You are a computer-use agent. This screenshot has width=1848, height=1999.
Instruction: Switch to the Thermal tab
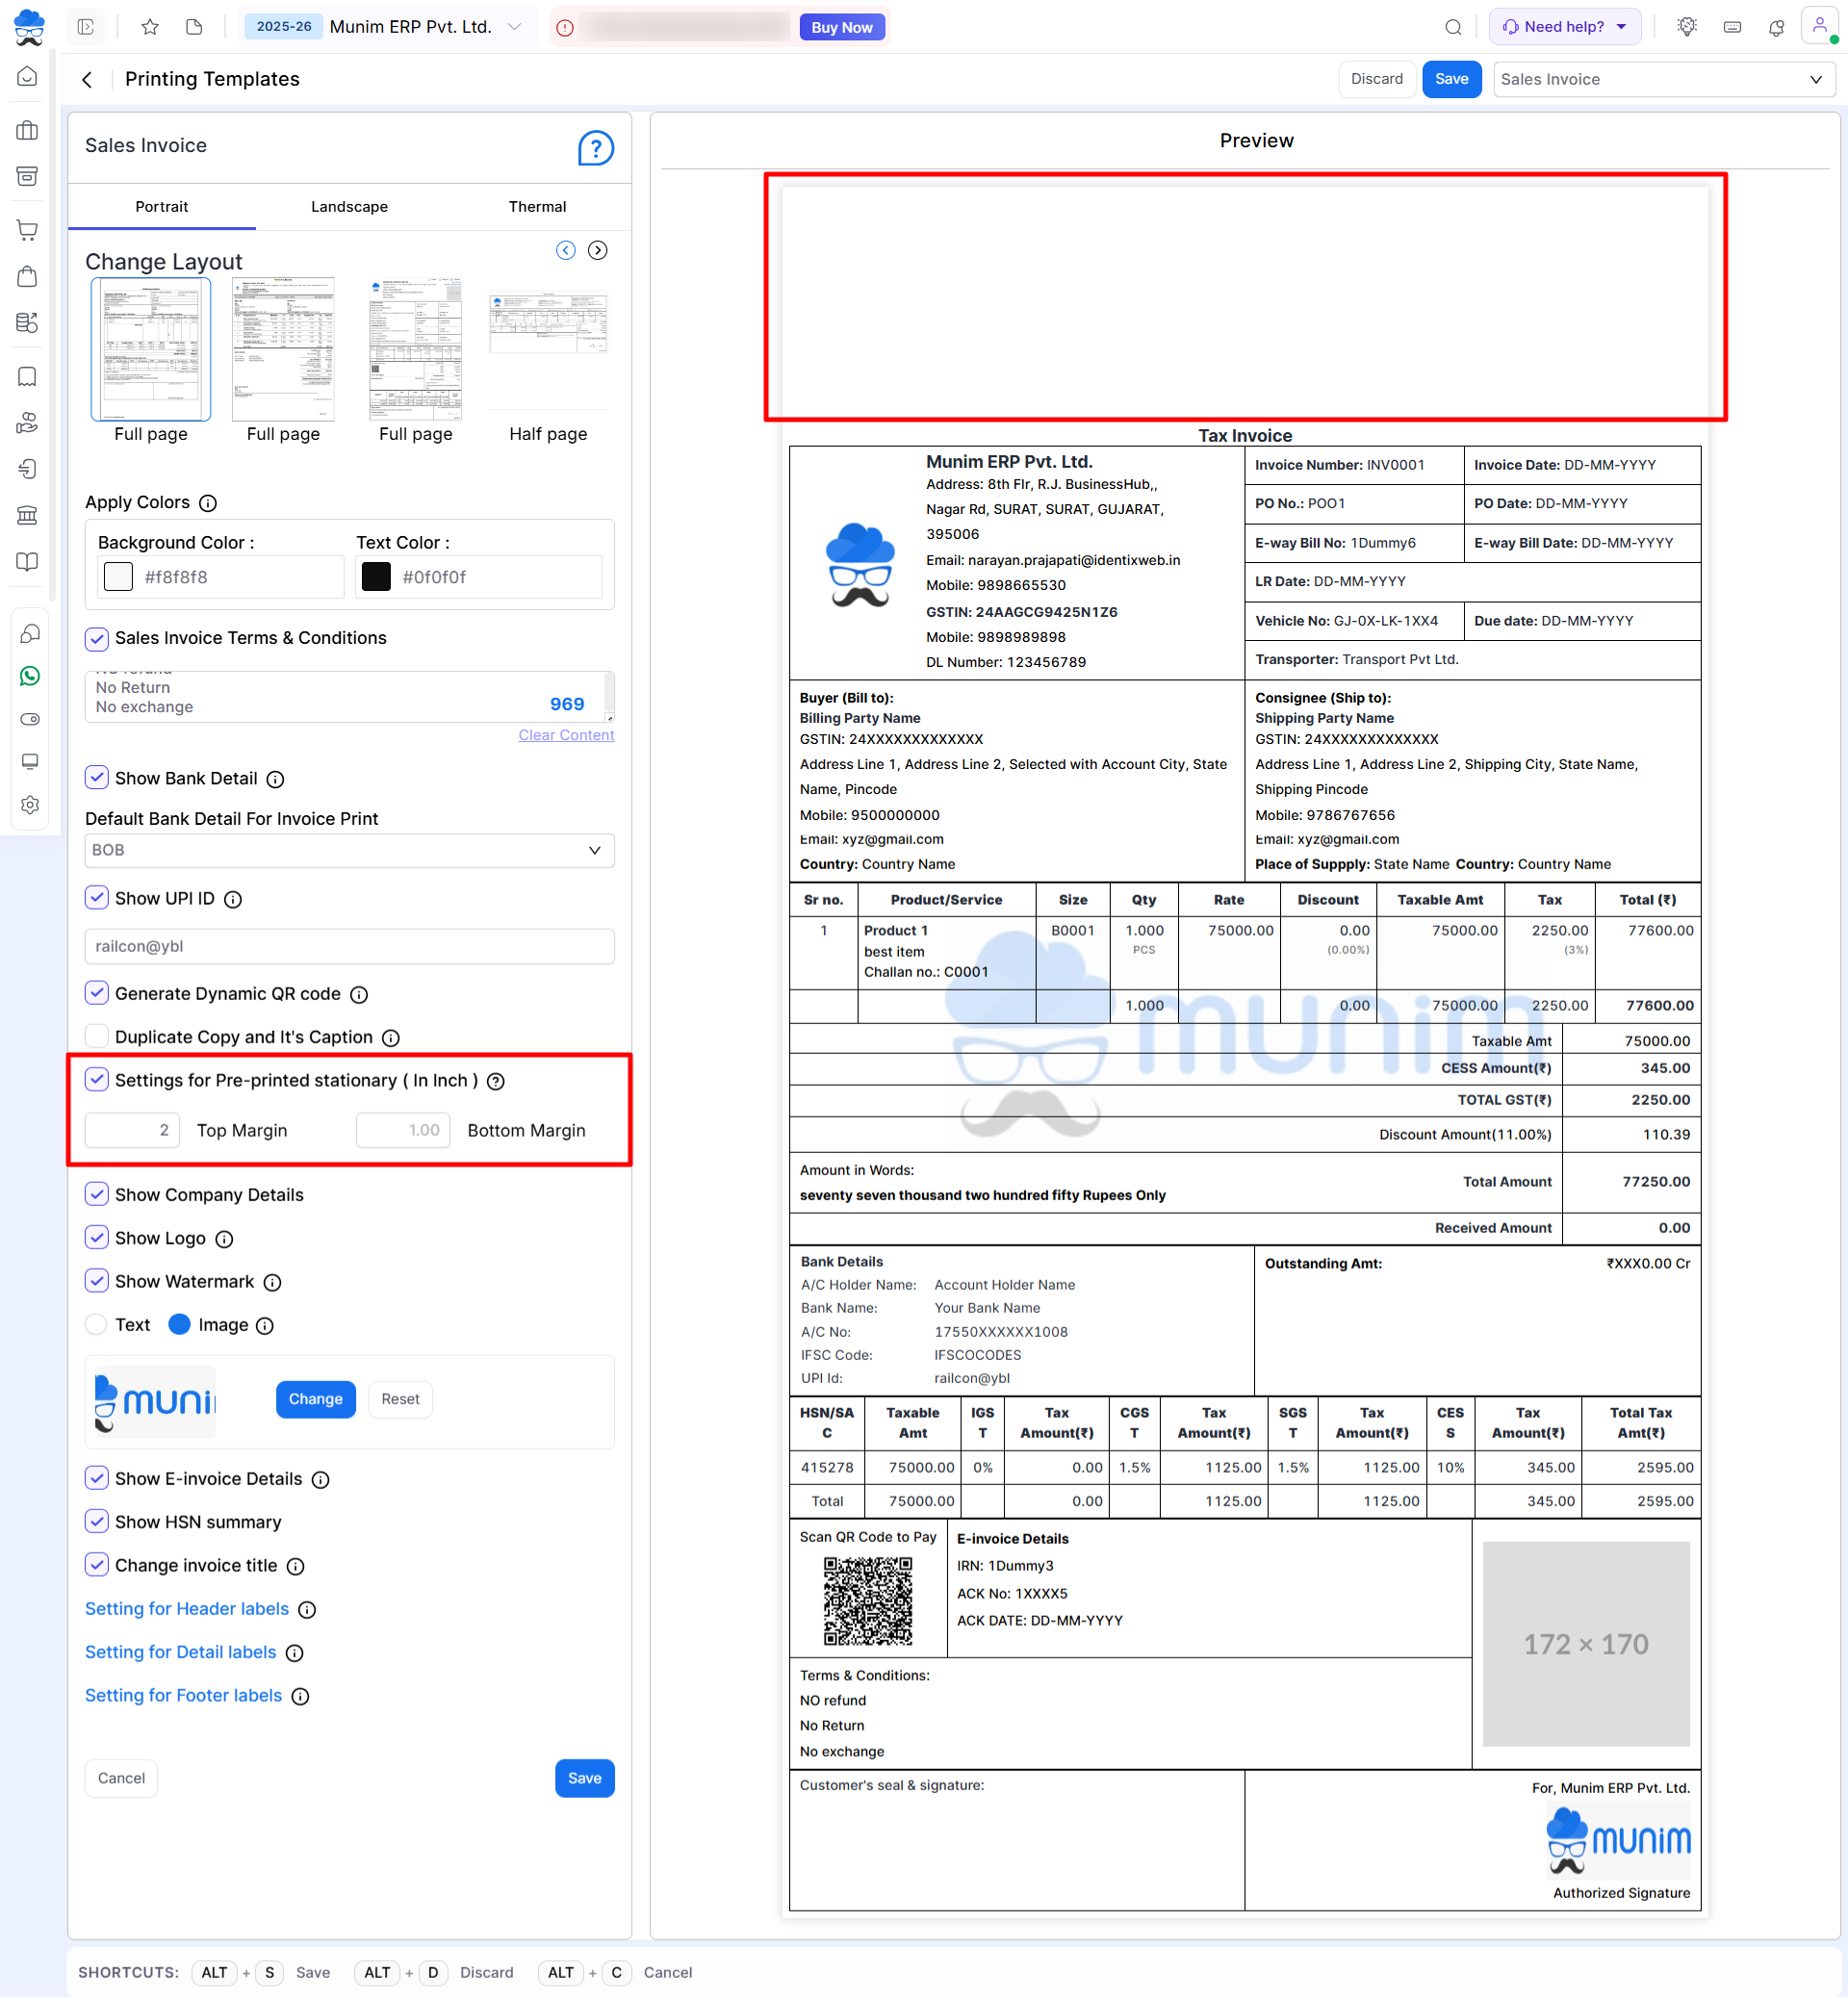[536, 206]
